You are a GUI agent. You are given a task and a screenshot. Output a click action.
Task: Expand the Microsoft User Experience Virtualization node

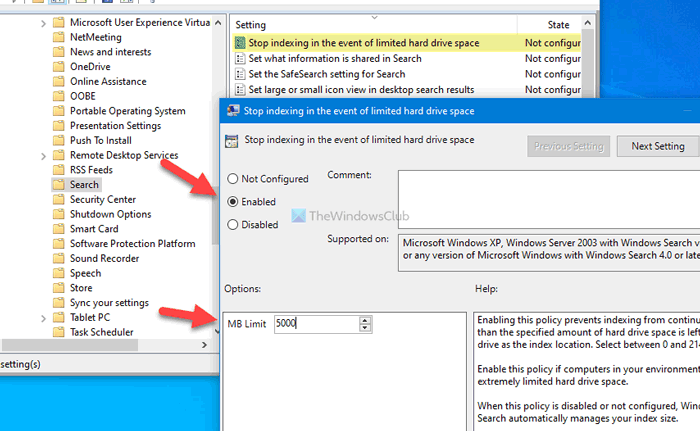click(x=43, y=23)
